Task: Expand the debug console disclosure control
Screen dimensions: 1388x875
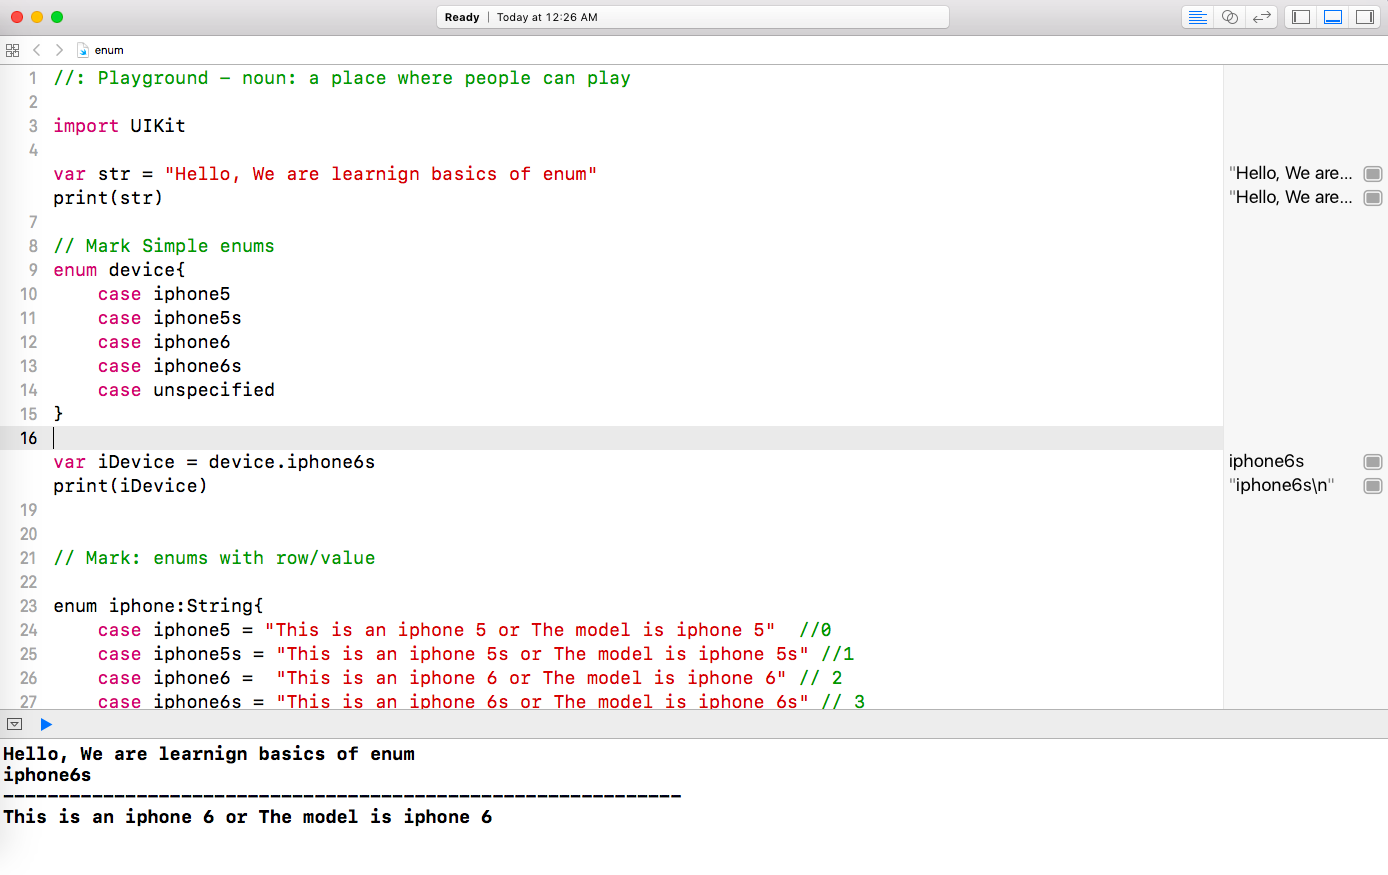Action: (15, 723)
